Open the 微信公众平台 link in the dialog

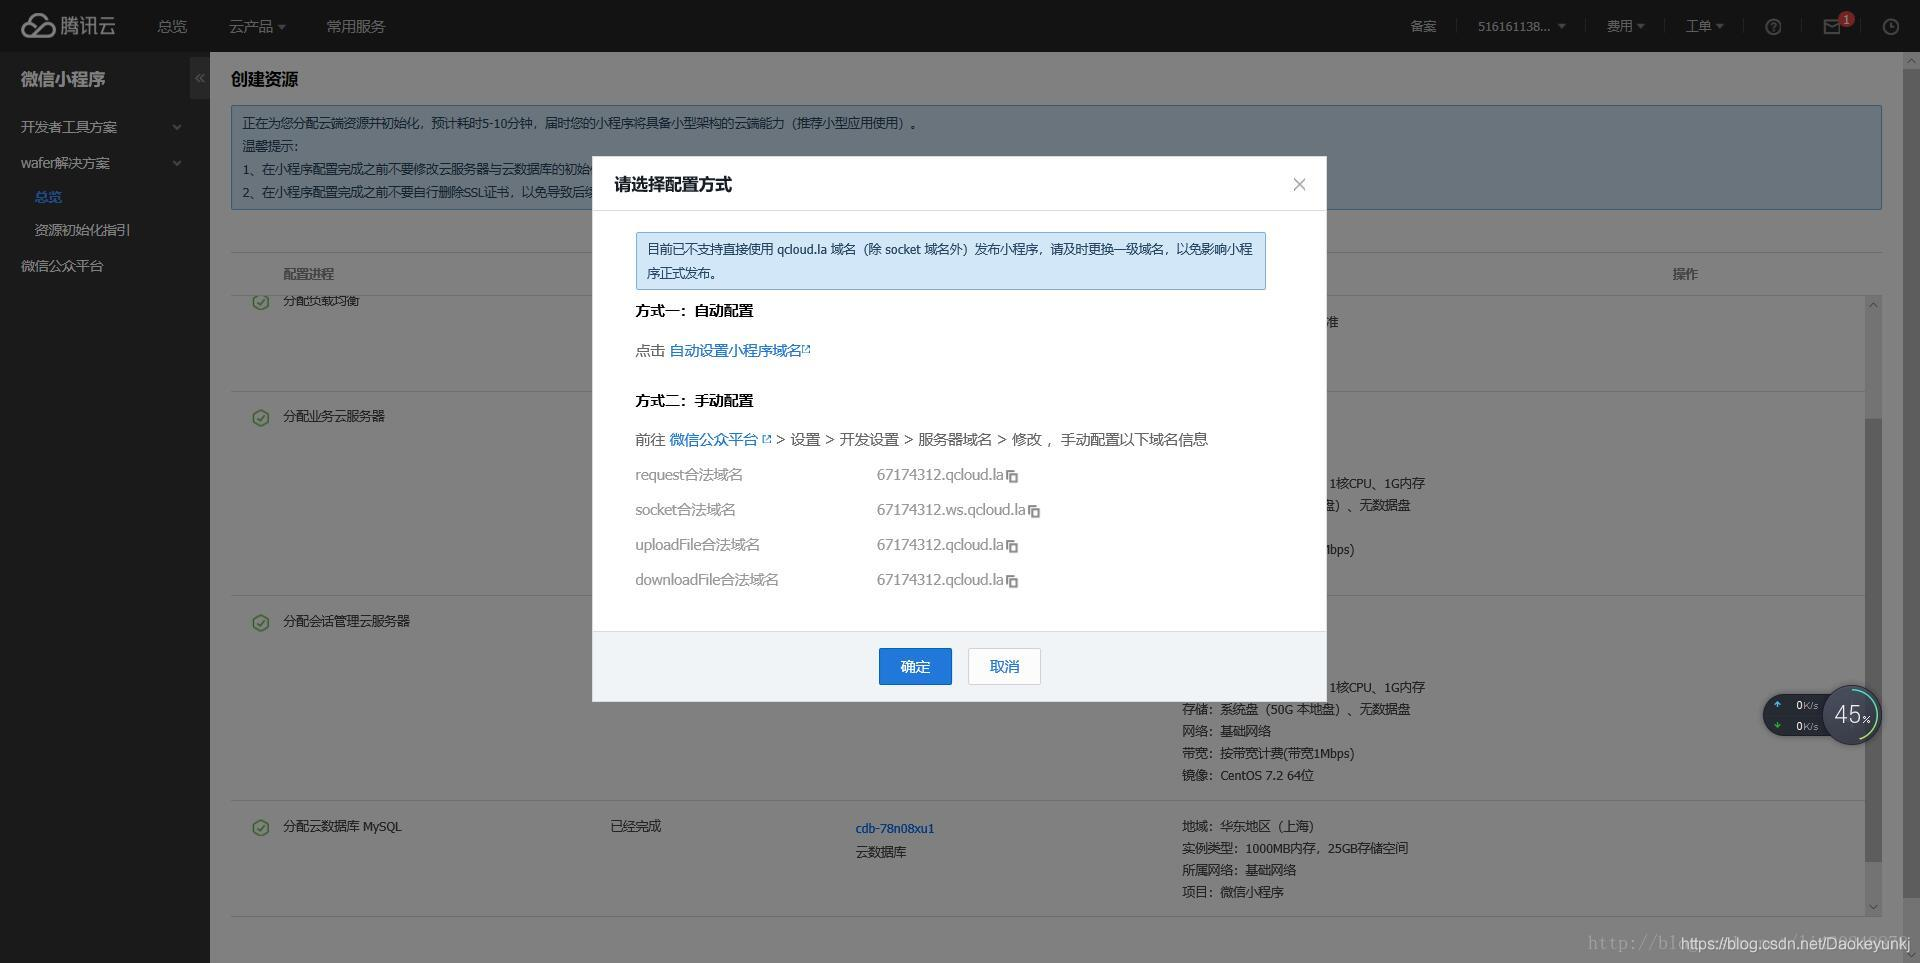coord(720,440)
